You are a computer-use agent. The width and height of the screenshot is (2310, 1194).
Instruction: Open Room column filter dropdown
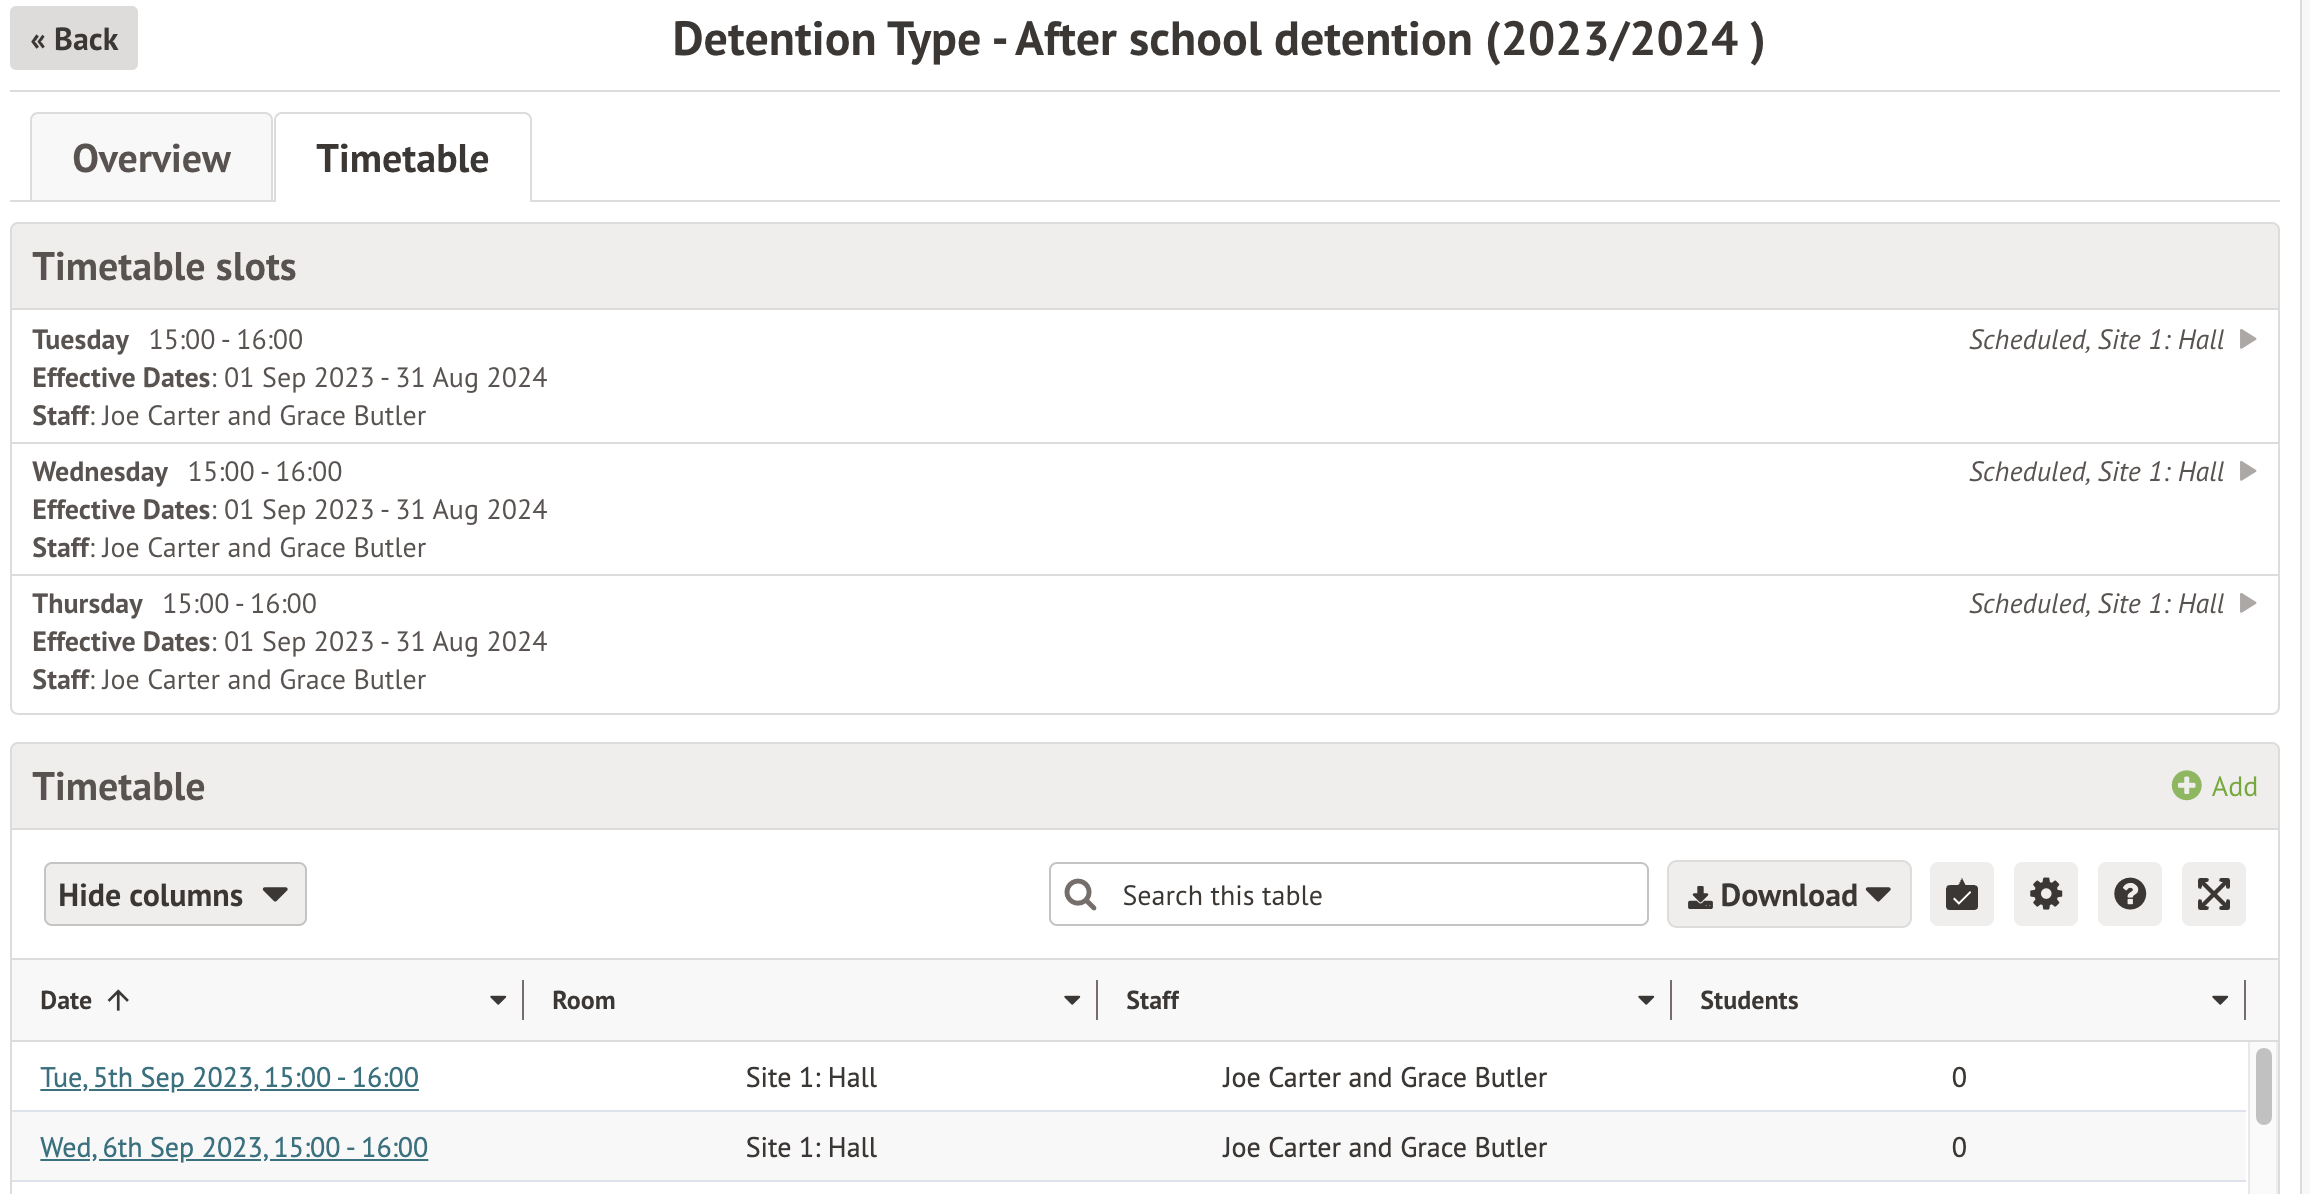(1072, 1000)
